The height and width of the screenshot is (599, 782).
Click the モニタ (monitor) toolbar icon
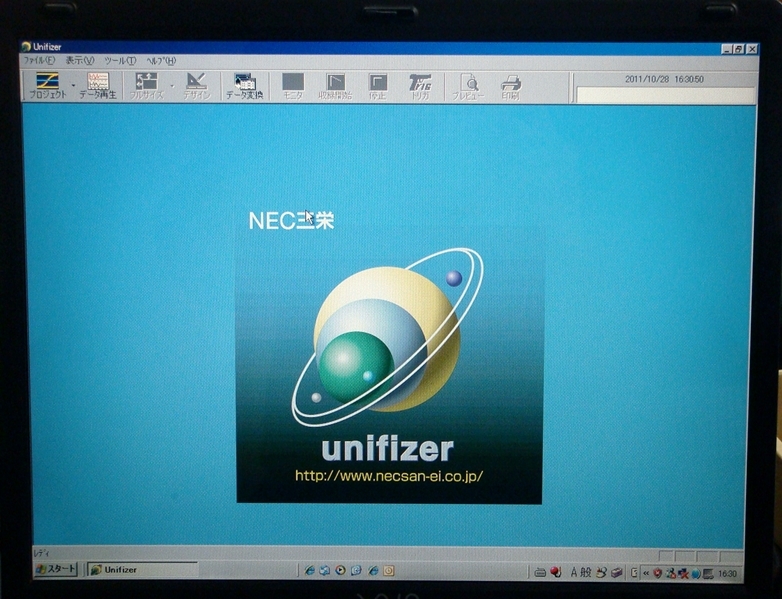click(293, 86)
